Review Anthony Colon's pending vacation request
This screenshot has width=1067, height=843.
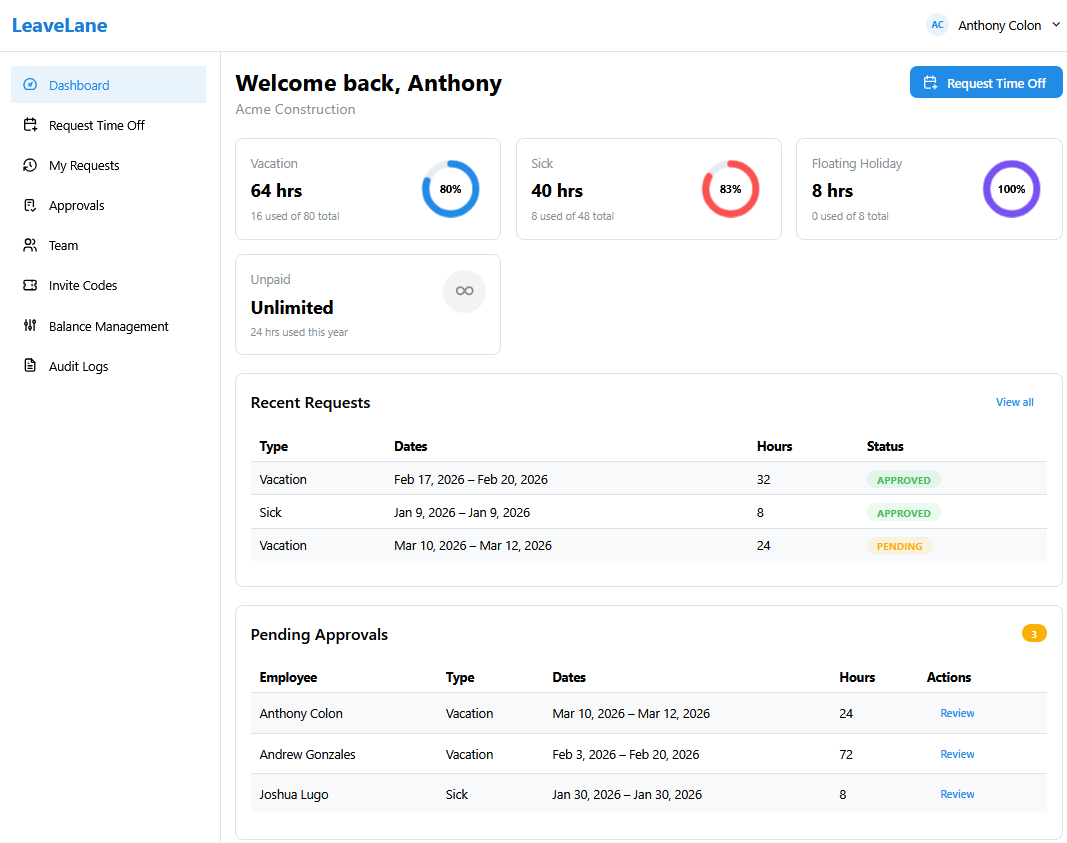point(957,713)
